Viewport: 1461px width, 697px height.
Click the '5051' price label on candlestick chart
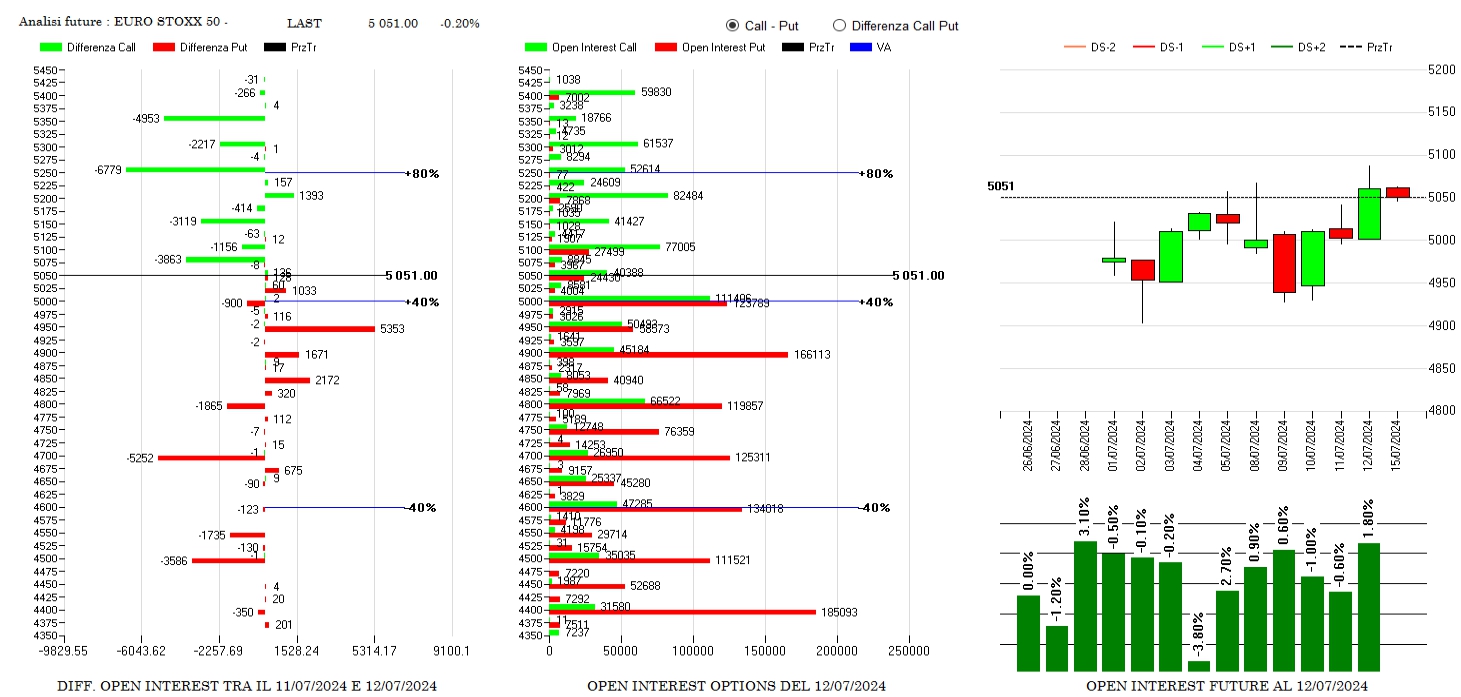click(1001, 186)
